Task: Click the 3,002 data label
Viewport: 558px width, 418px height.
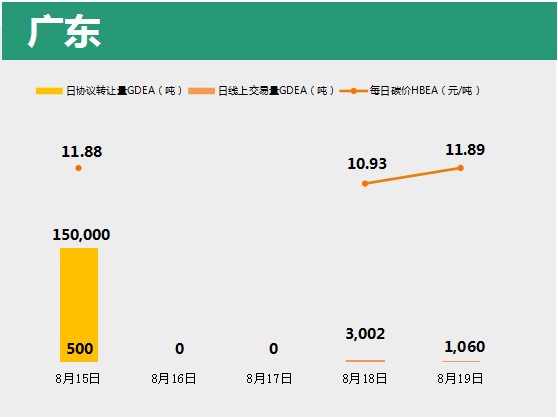Action: pyautogui.click(x=365, y=334)
